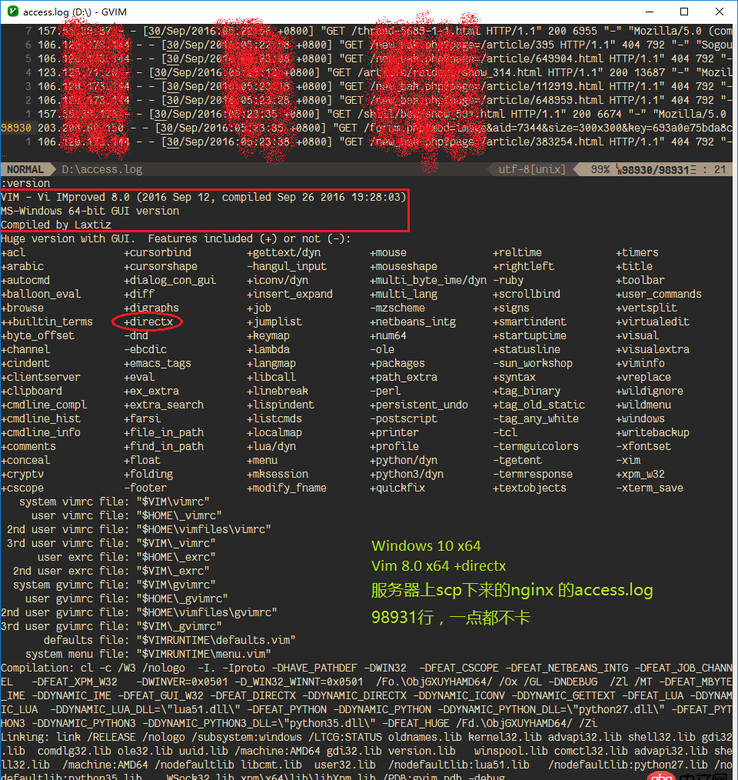Click 'MS-Windows 64-bit GUI version' line
The width and height of the screenshot is (738, 780).
point(90,211)
